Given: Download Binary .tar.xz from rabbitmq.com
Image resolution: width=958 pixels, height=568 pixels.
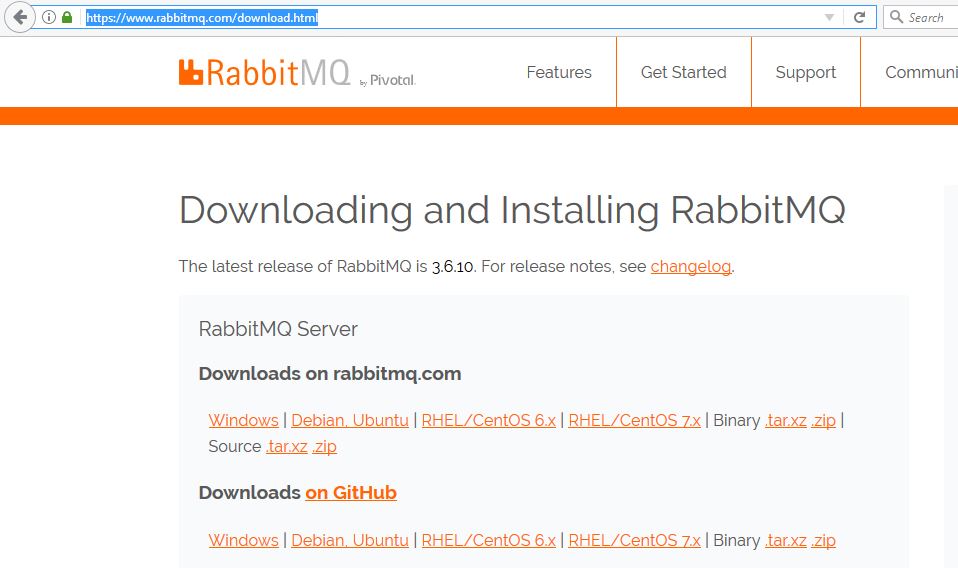Looking at the screenshot, I should tap(786, 420).
